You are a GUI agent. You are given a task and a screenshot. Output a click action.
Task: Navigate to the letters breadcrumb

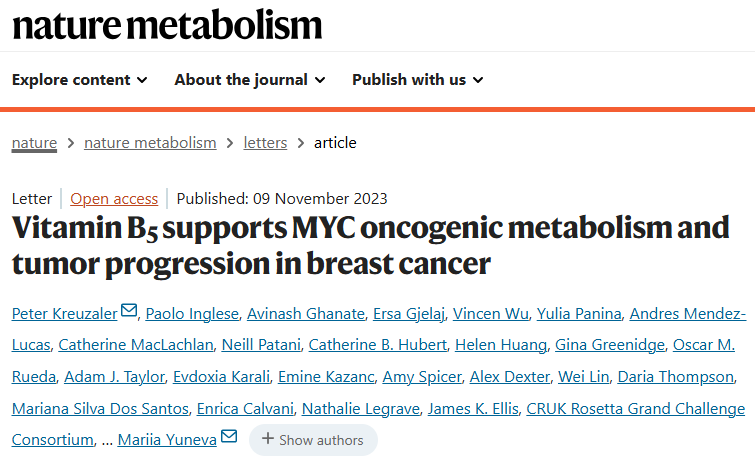coord(265,143)
